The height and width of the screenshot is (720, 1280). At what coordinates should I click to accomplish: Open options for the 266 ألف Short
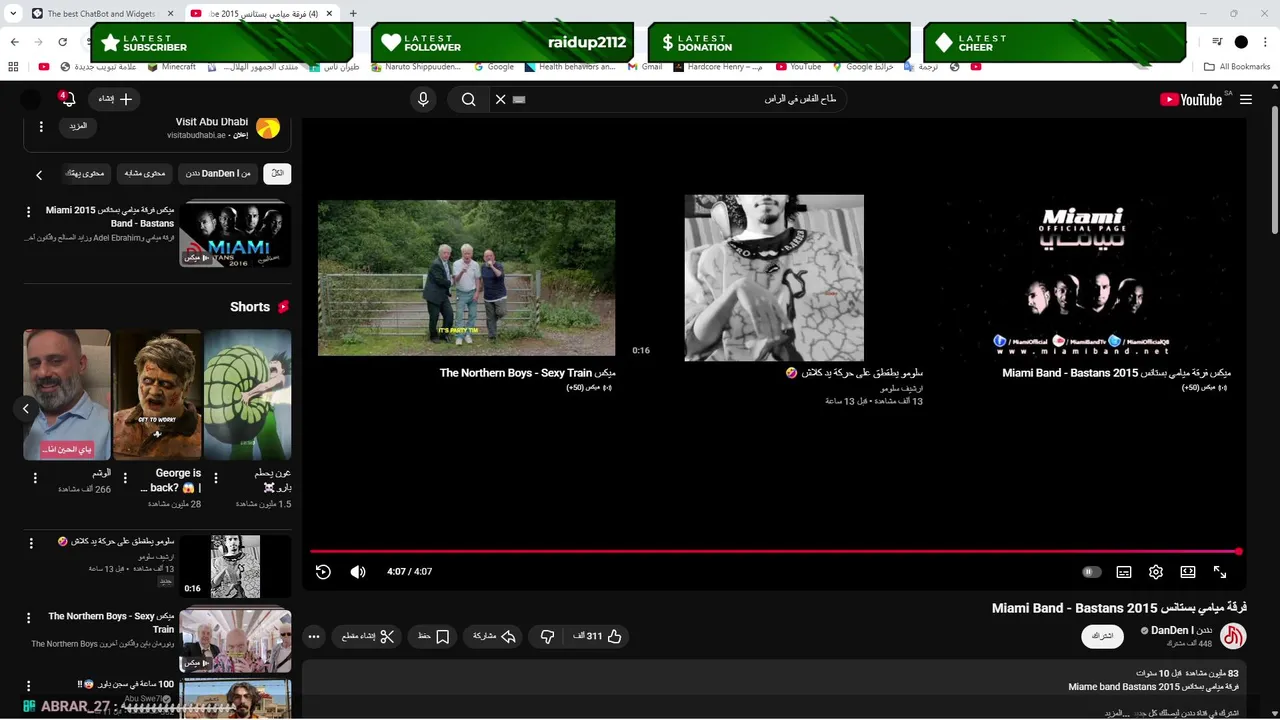[34, 478]
